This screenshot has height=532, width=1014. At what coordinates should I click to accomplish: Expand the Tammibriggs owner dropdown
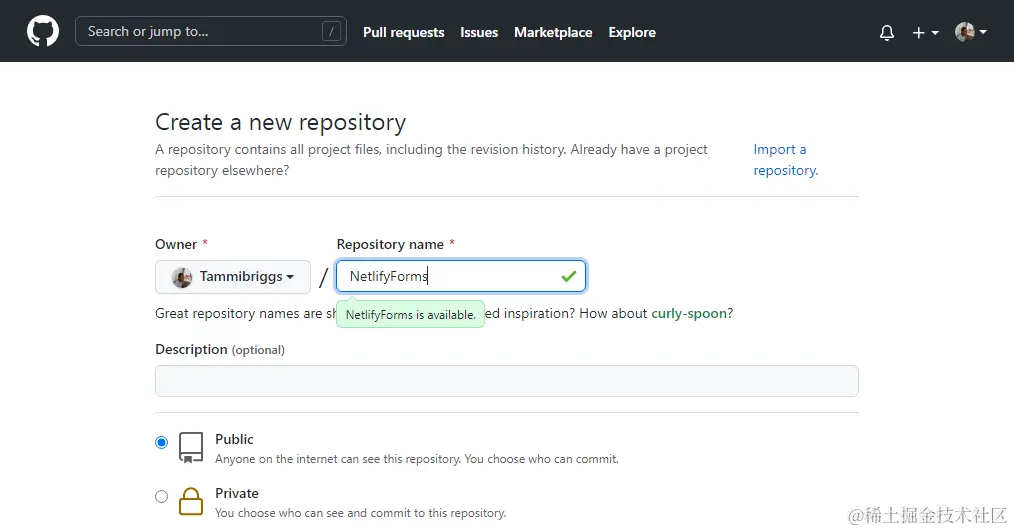pyautogui.click(x=233, y=277)
